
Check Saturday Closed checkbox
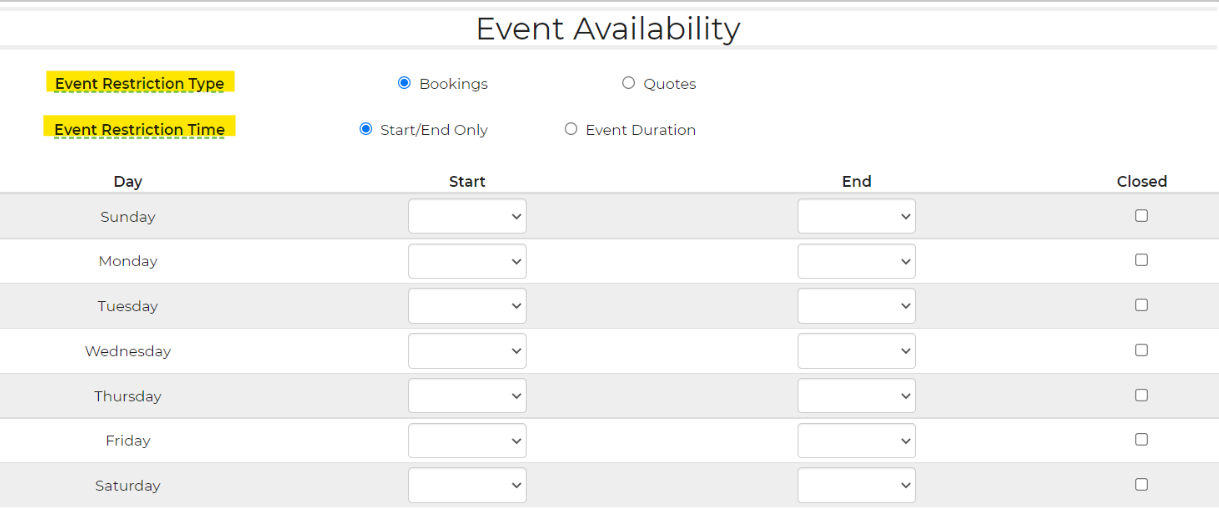[x=1141, y=484]
